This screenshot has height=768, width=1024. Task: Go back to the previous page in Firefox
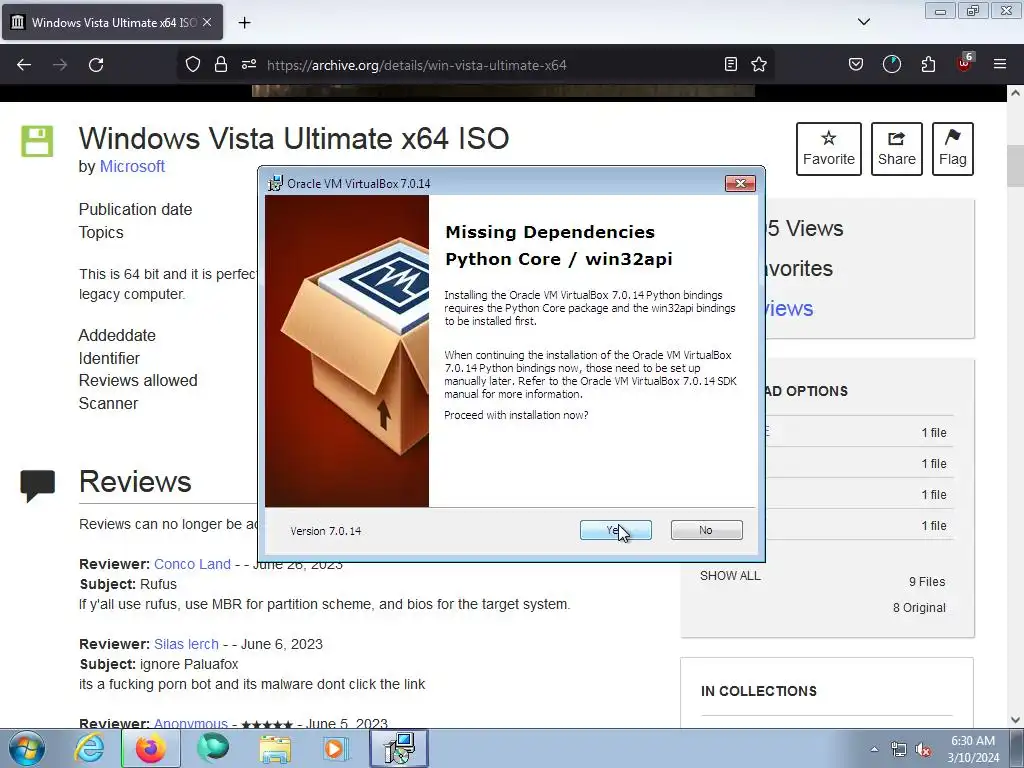(x=24, y=65)
